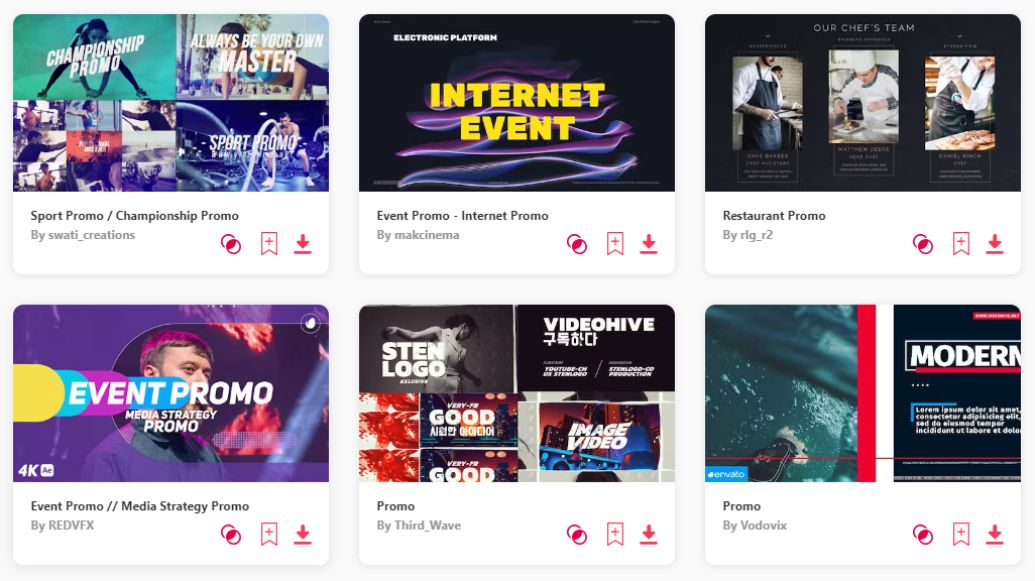Show similar items for Restaurant Promo
The width and height of the screenshot is (1035, 581).
pyautogui.click(x=923, y=244)
